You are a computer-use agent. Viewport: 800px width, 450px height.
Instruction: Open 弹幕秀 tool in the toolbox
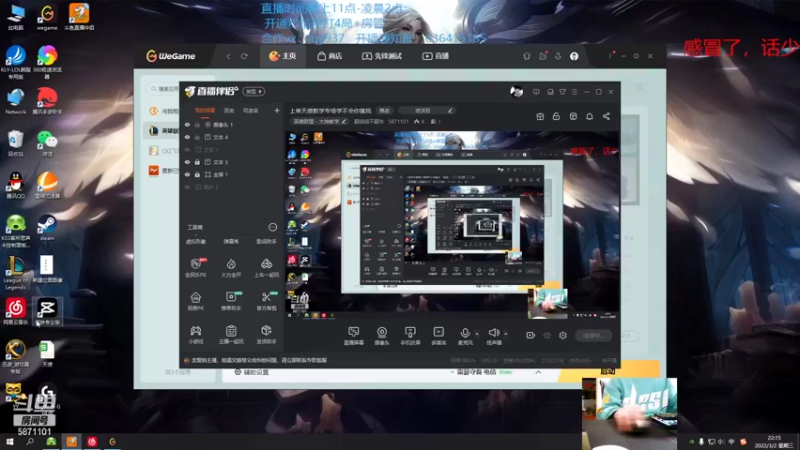coord(231,241)
